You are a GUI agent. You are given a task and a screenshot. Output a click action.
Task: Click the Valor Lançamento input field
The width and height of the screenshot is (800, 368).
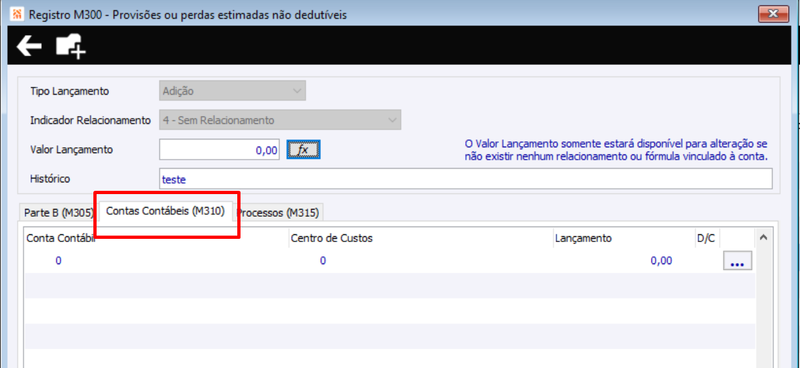219,150
